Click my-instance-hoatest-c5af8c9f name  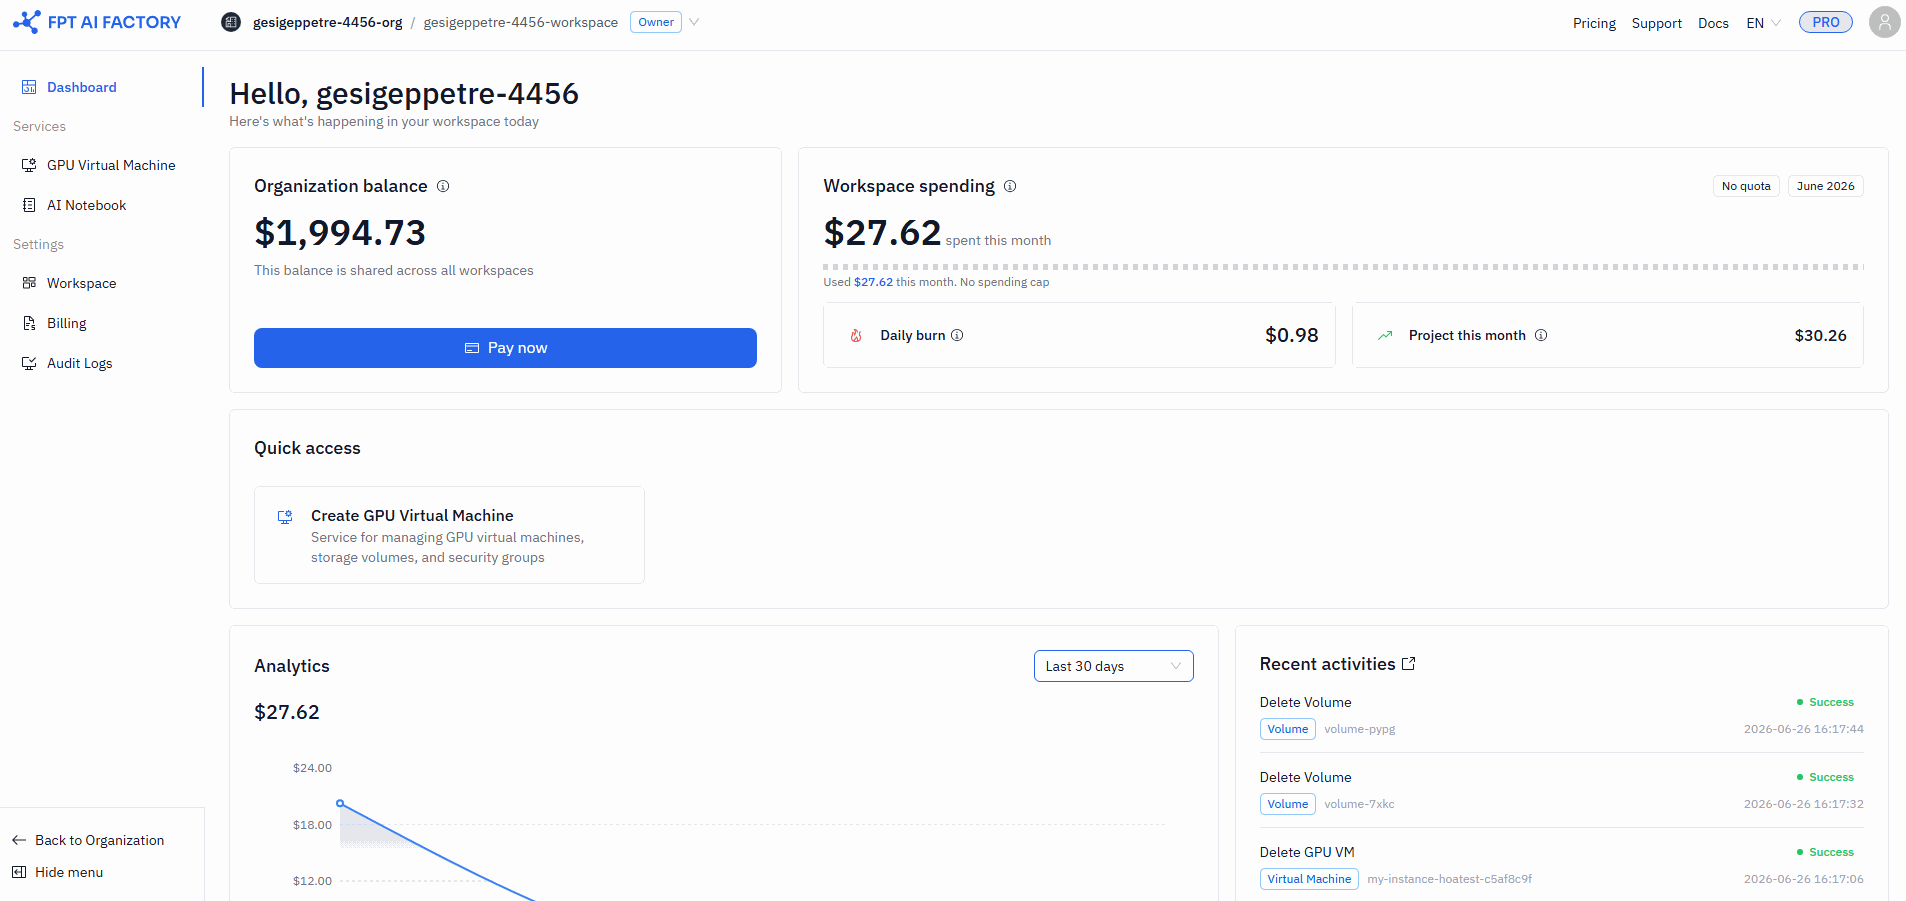tap(1449, 879)
